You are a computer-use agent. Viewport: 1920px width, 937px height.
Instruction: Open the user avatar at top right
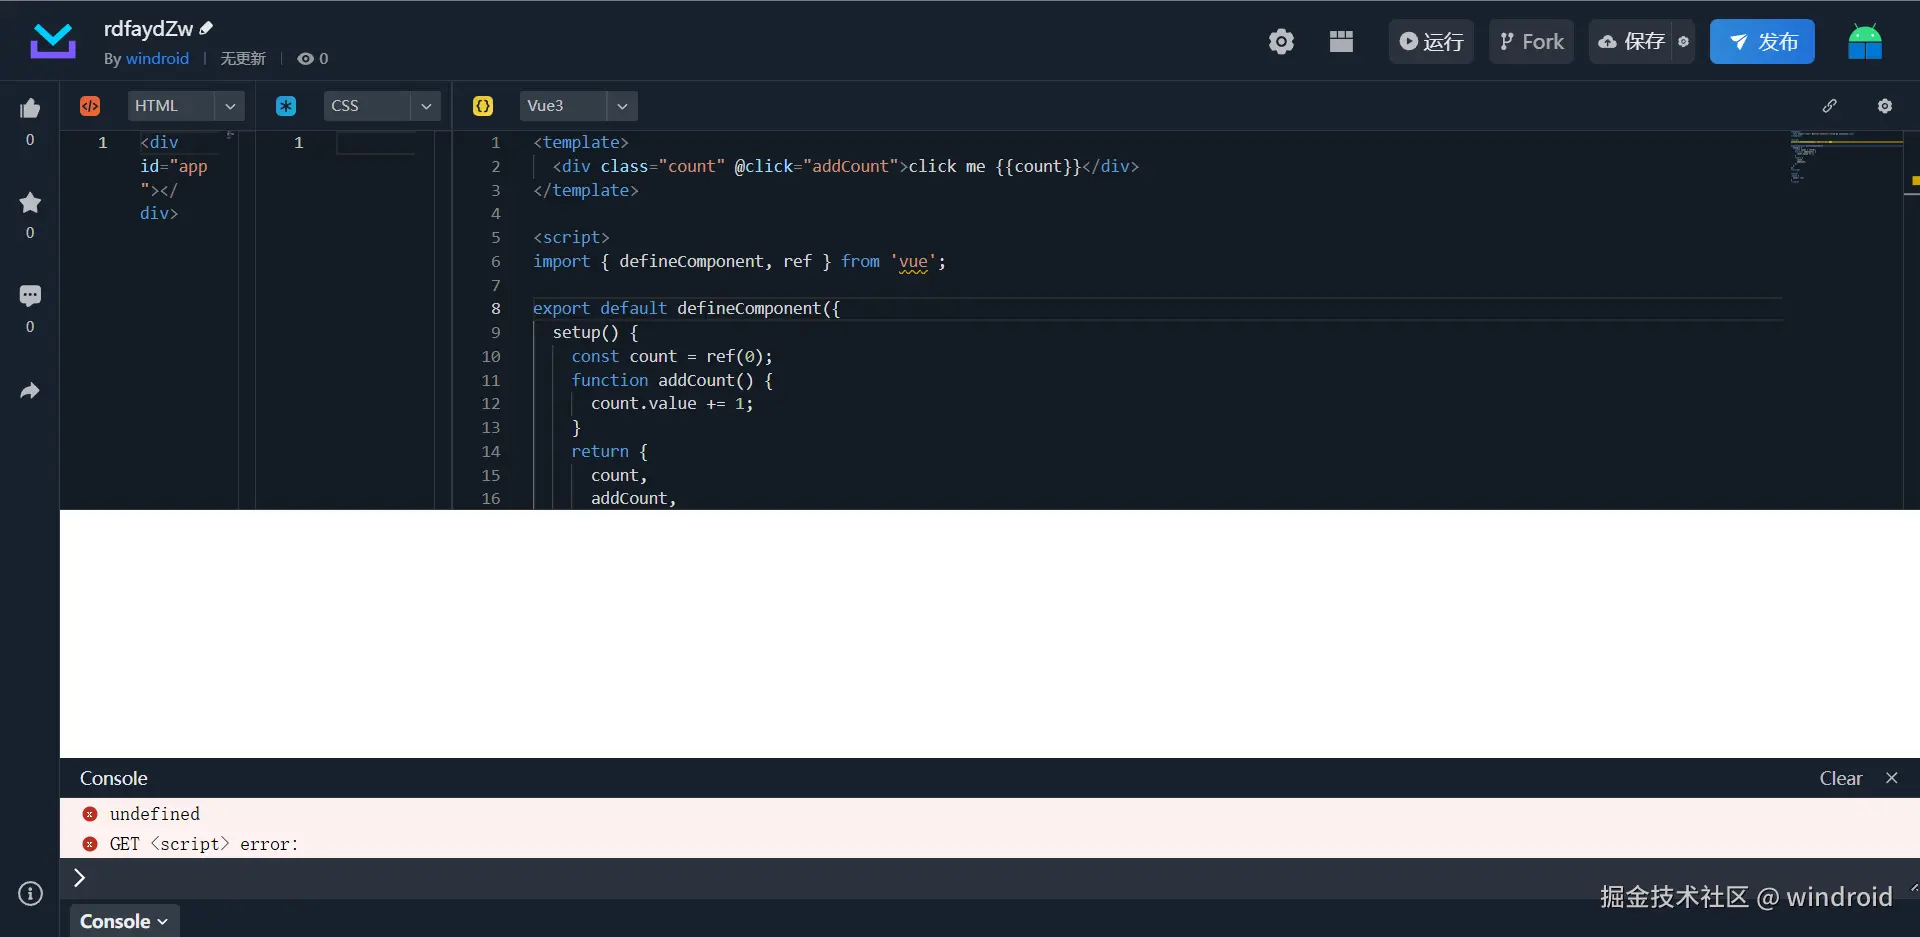[1864, 42]
